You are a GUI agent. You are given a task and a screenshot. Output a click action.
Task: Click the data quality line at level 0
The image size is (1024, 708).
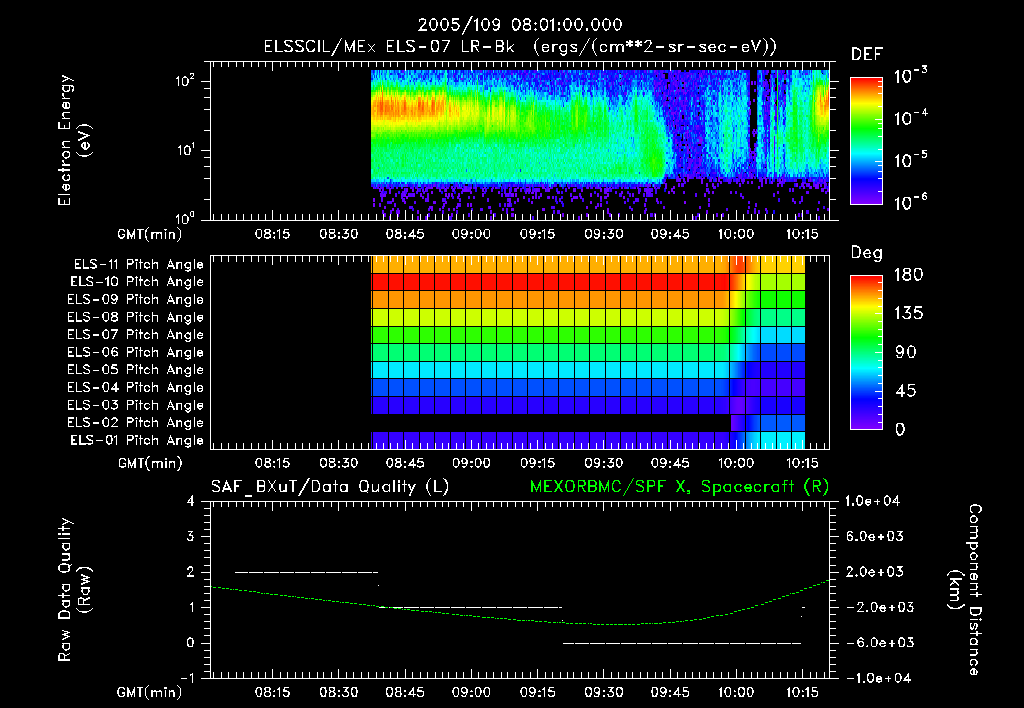[682, 643]
